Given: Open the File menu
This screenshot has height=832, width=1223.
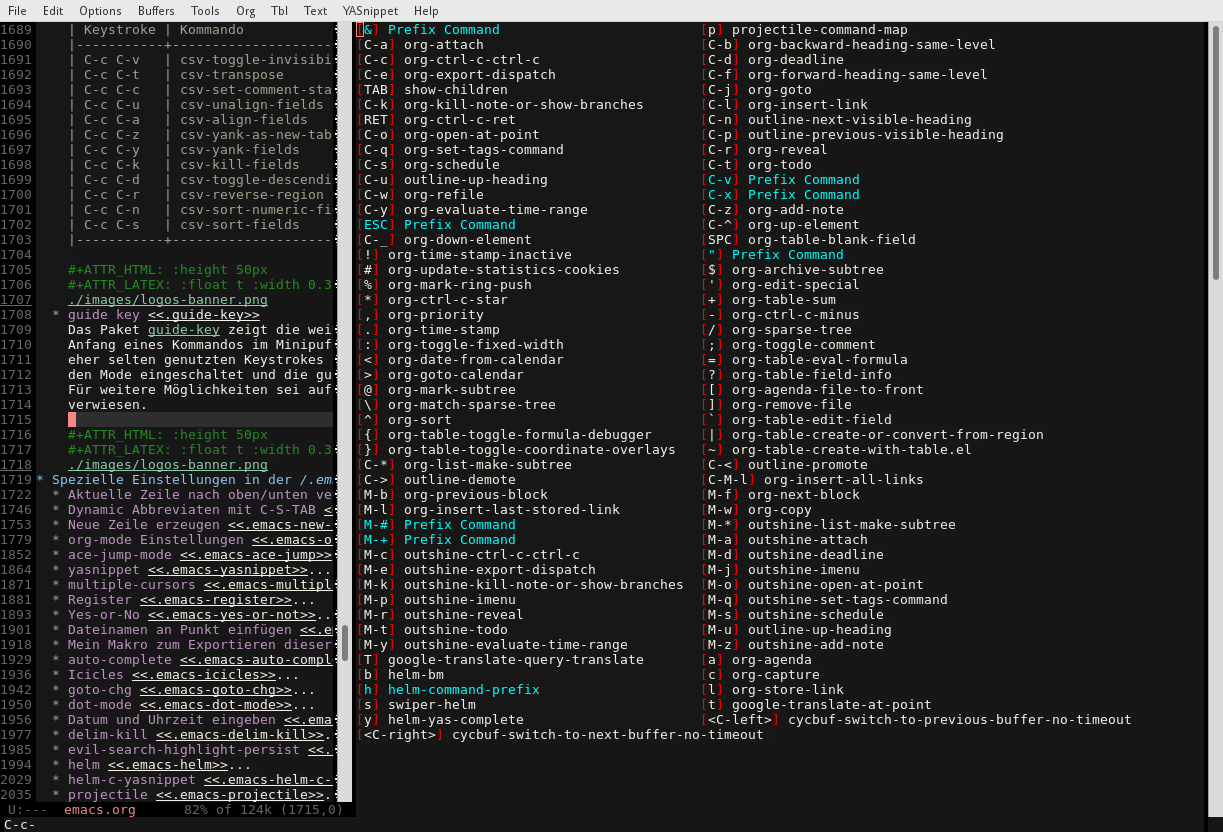Looking at the screenshot, I should pos(17,10).
